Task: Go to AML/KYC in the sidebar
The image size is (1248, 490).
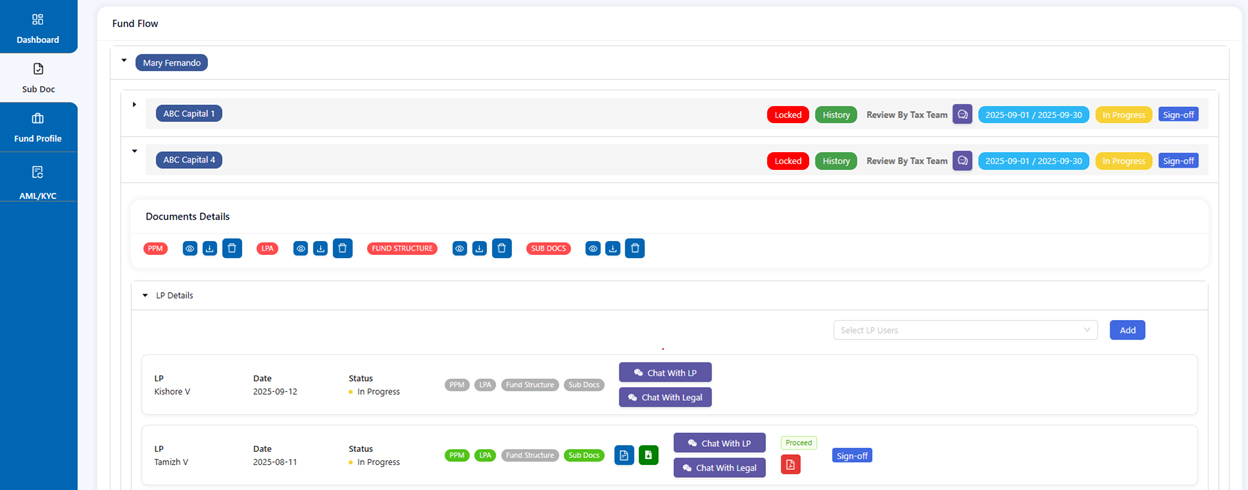Action: 38,182
